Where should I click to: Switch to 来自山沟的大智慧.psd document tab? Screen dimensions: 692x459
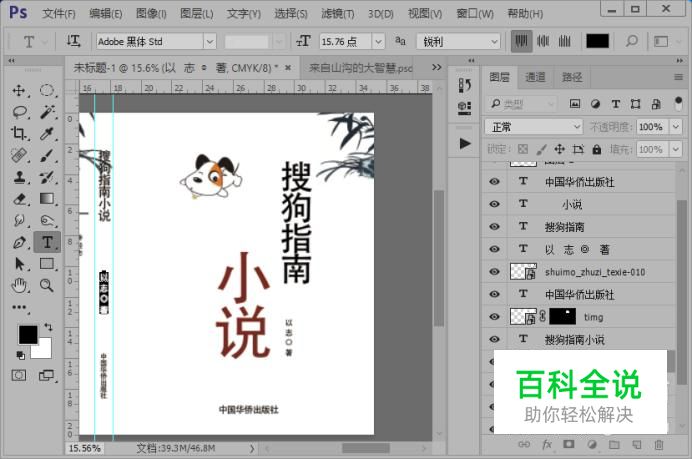360,68
